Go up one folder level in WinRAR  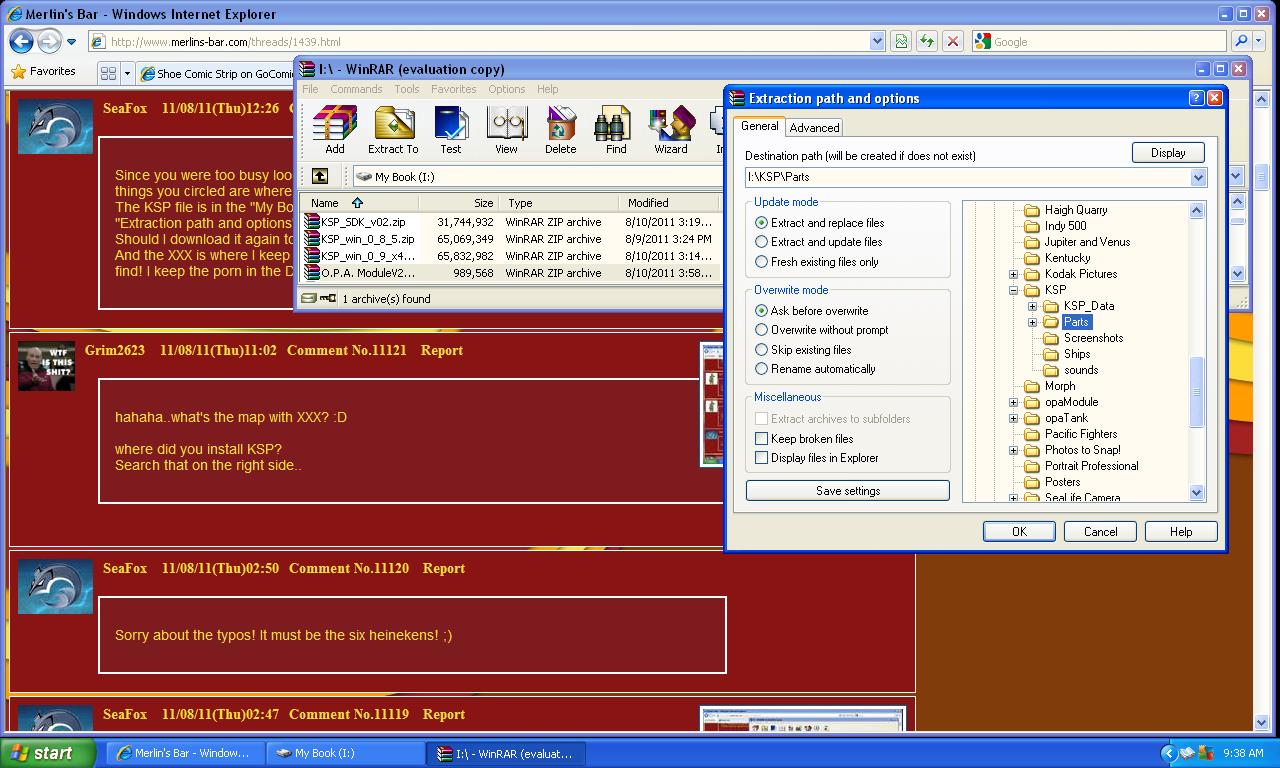point(320,176)
